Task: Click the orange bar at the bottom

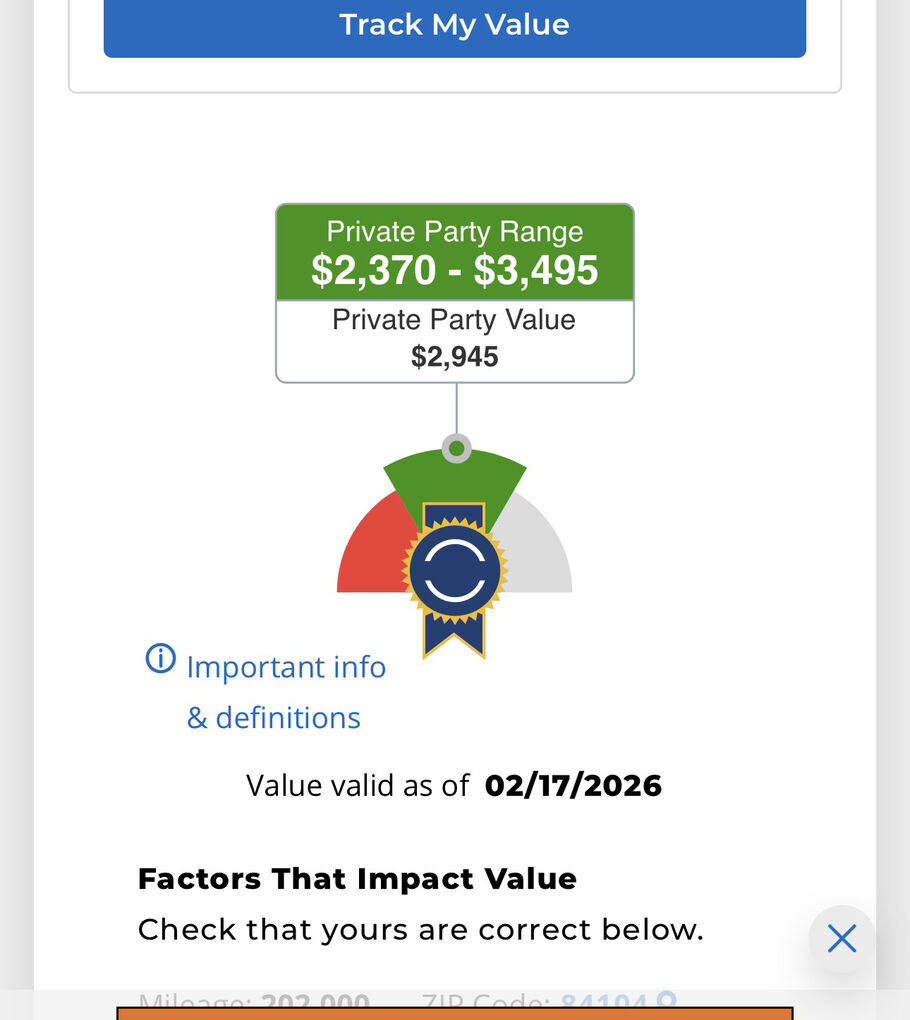Action: 455,1013
